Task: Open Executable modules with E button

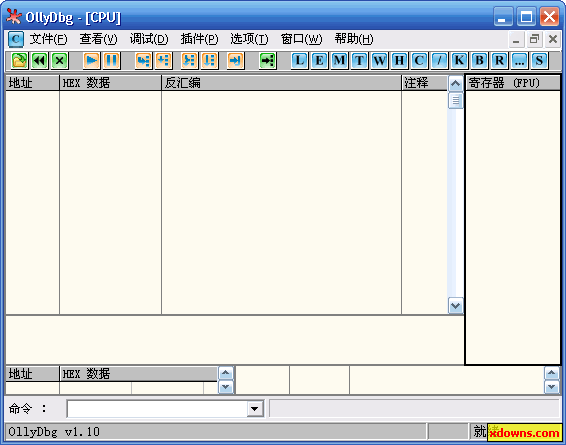Action: pos(319,61)
